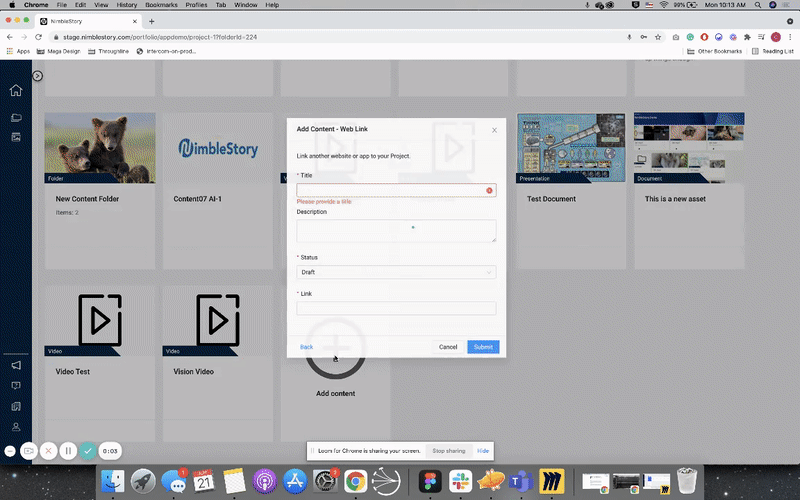This screenshot has width=800, height=500.
Task: Open the Status dropdown showing Draft
Action: pyautogui.click(x=396, y=272)
